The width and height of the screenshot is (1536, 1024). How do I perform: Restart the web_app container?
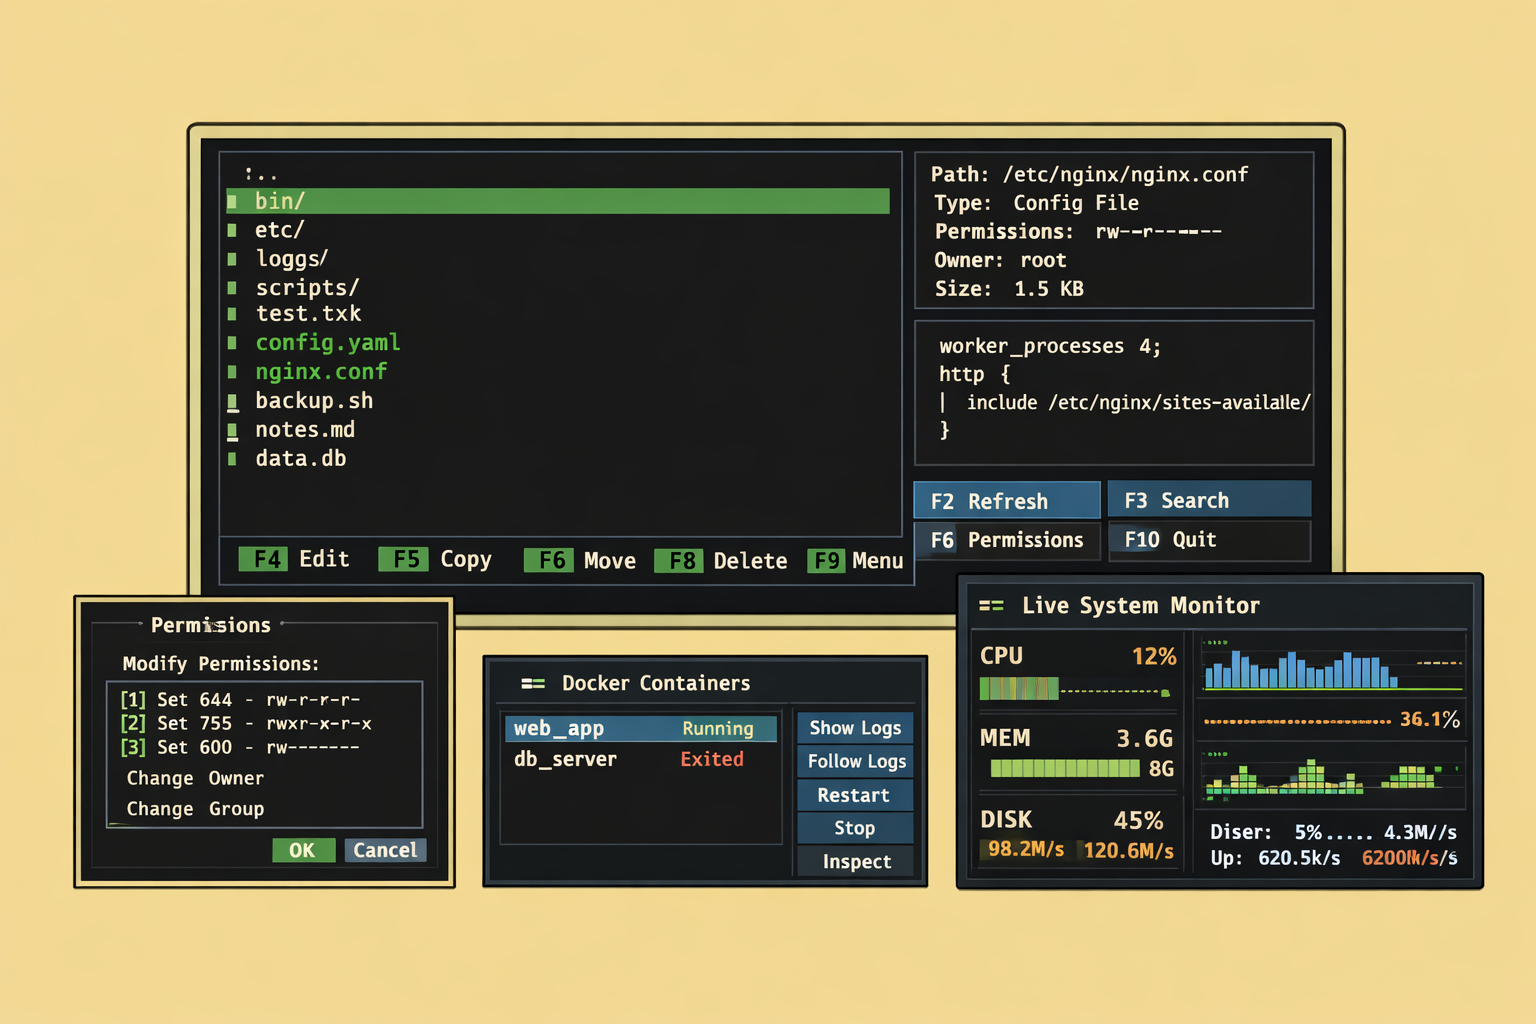click(x=854, y=795)
